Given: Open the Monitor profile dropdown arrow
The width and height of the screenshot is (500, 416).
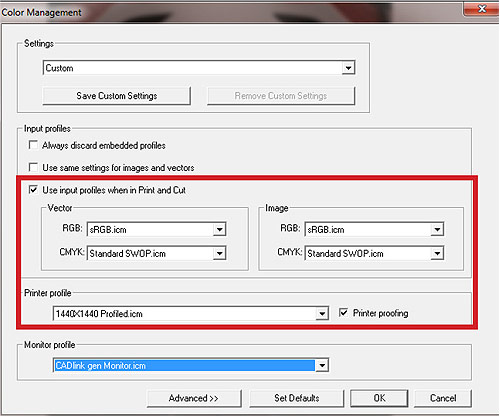Looking at the screenshot, I should click(322, 365).
